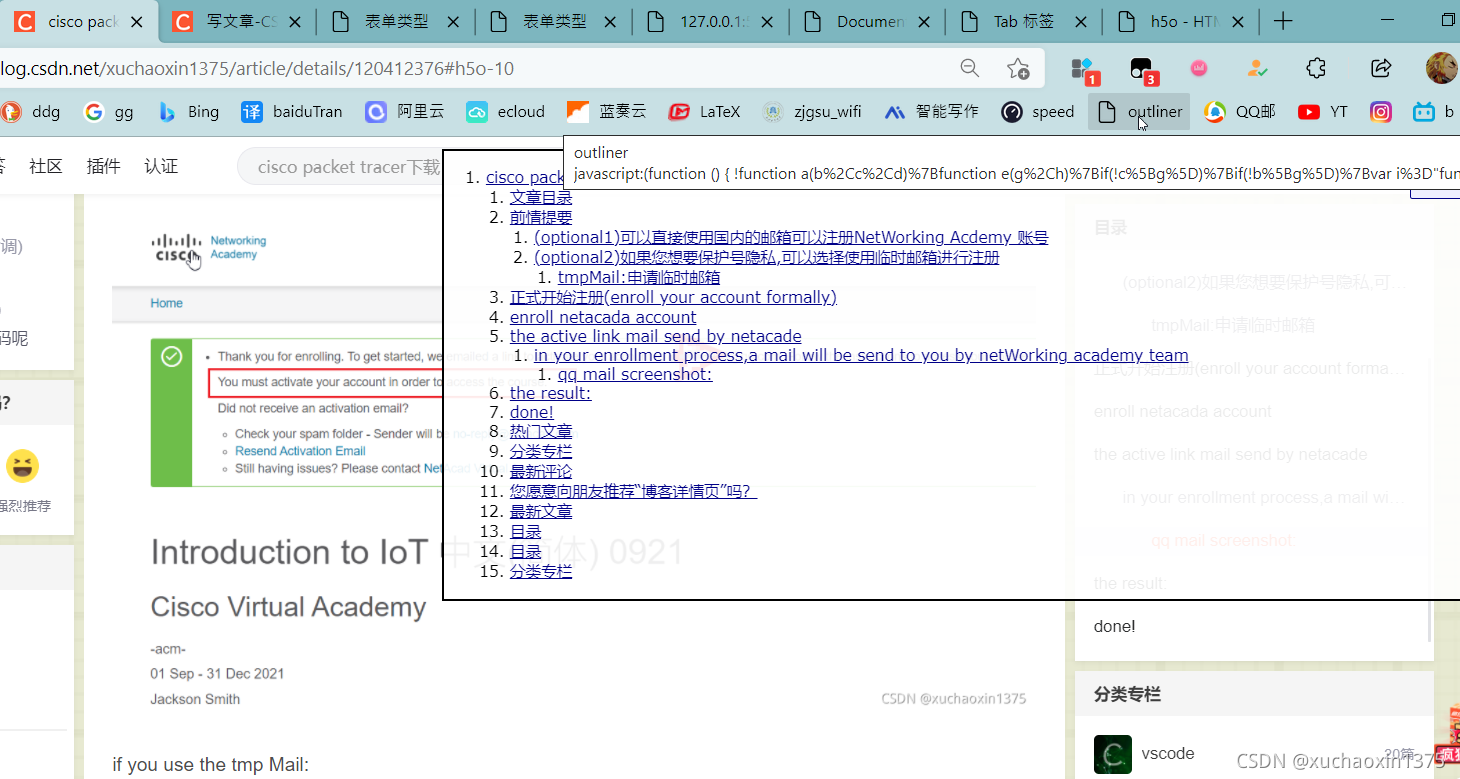Click the Cisco Networking Academy logo
The height and width of the screenshot is (779, 1460).
pyautogui.click(x=209, y=248)
